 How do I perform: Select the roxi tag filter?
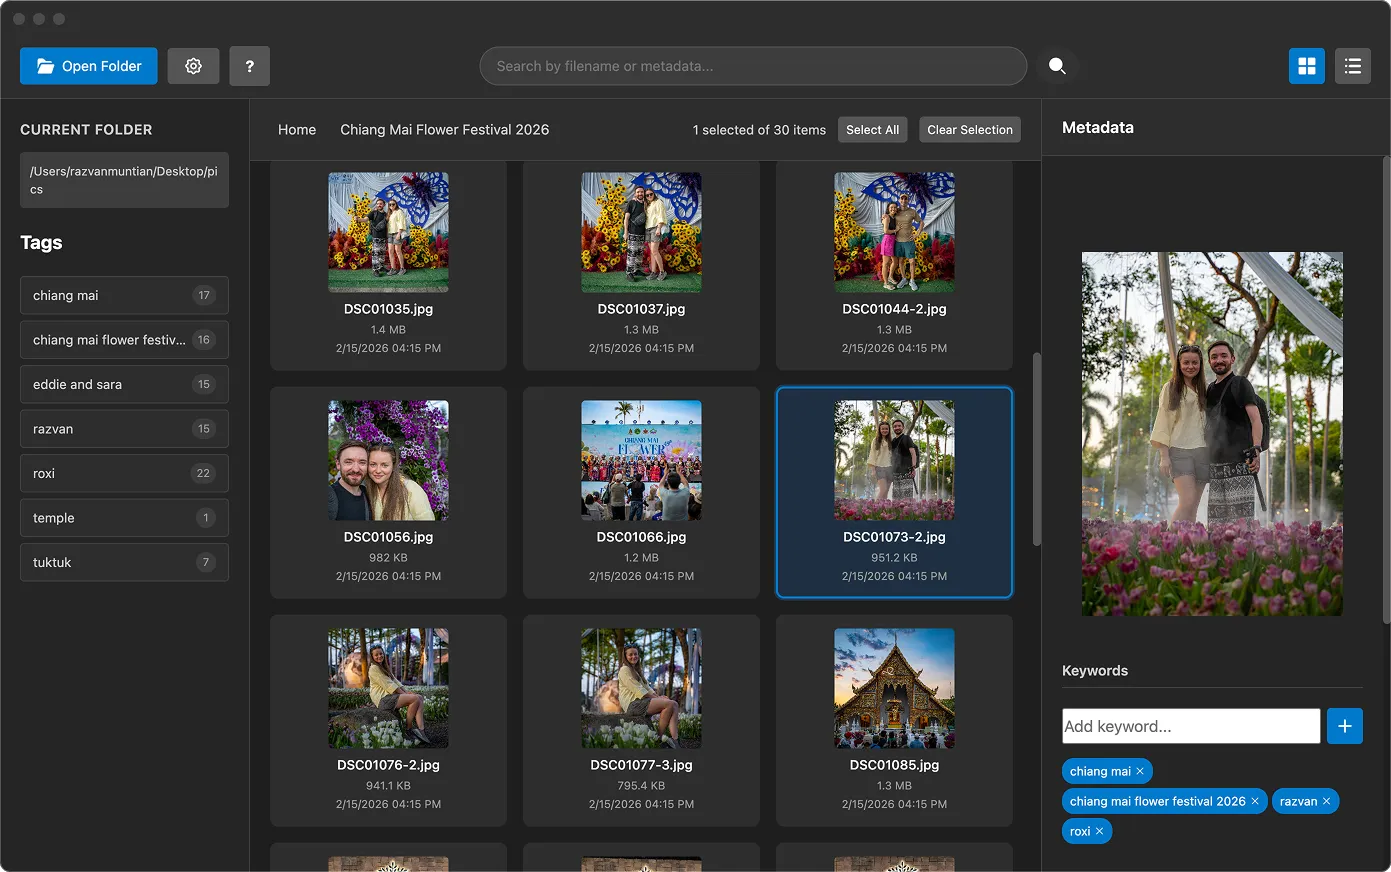(x=124, y=473)
